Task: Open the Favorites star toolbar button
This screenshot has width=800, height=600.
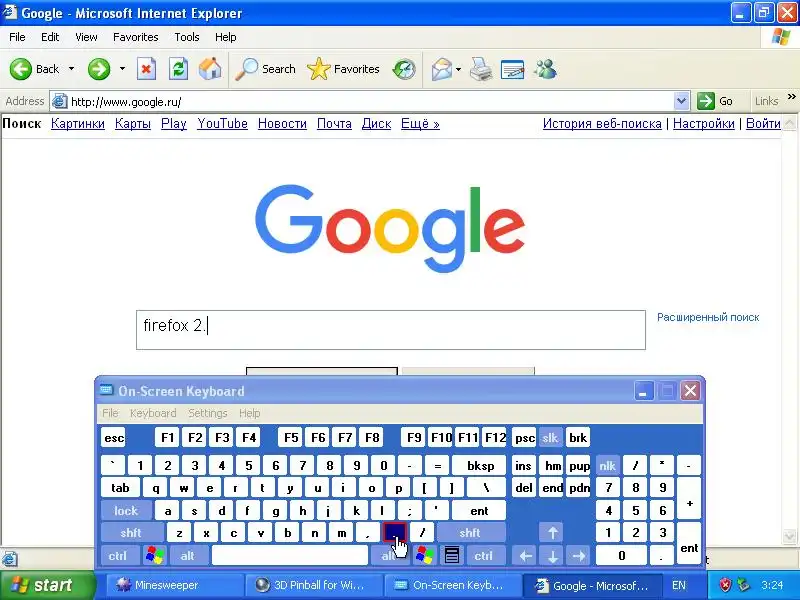Action: [343, 69]
